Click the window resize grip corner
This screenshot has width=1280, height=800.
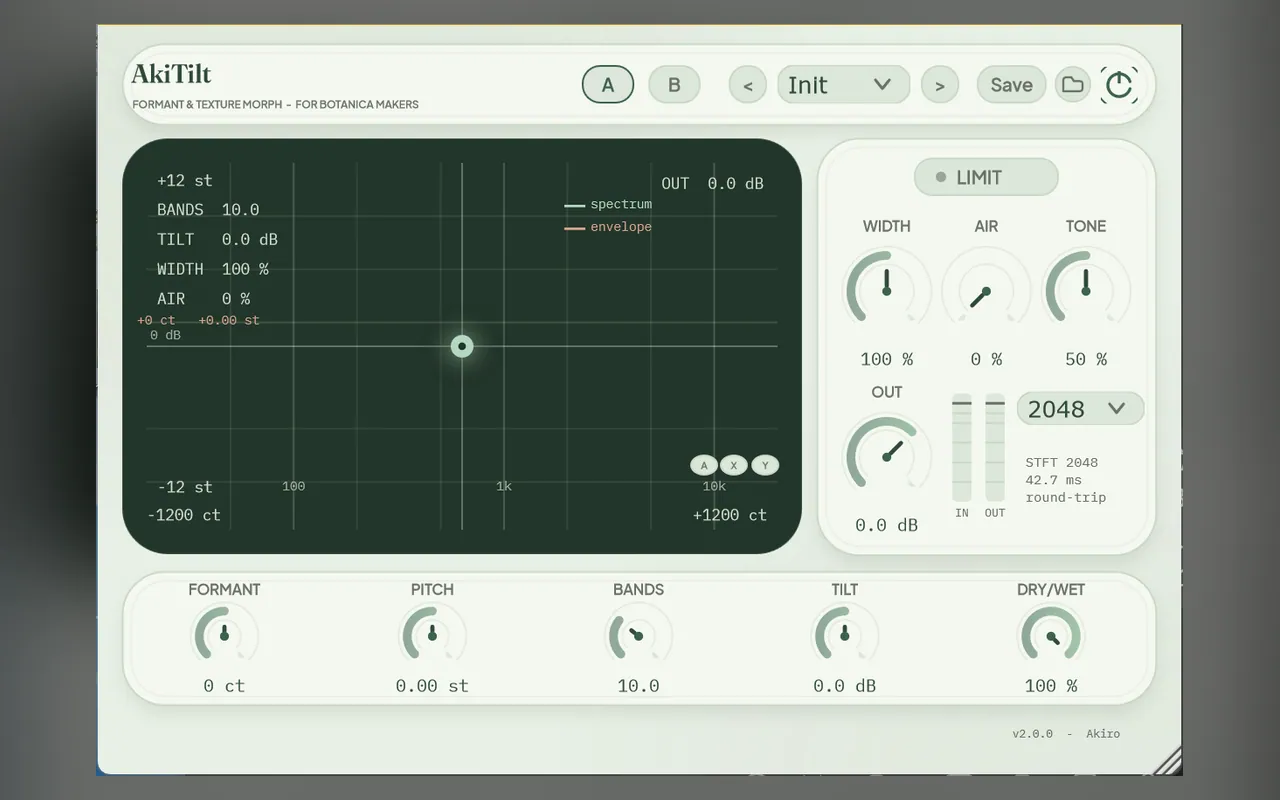pos(1167,760)
